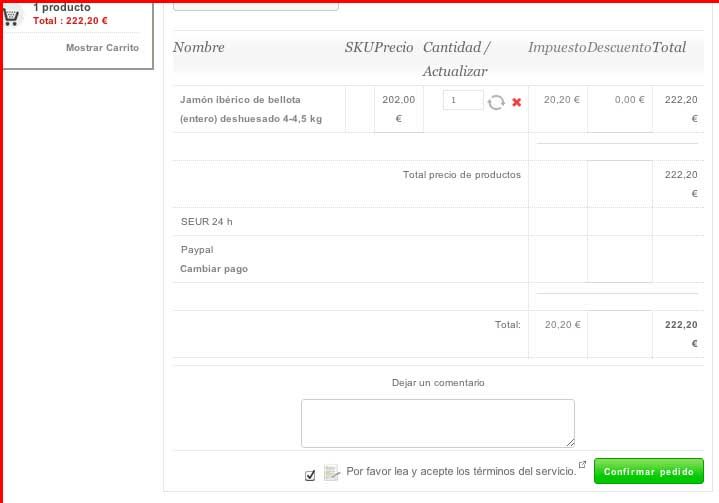Click the 20,20 € tax amount in Total row
The image size is (719, 503).
tap(563, 325)
